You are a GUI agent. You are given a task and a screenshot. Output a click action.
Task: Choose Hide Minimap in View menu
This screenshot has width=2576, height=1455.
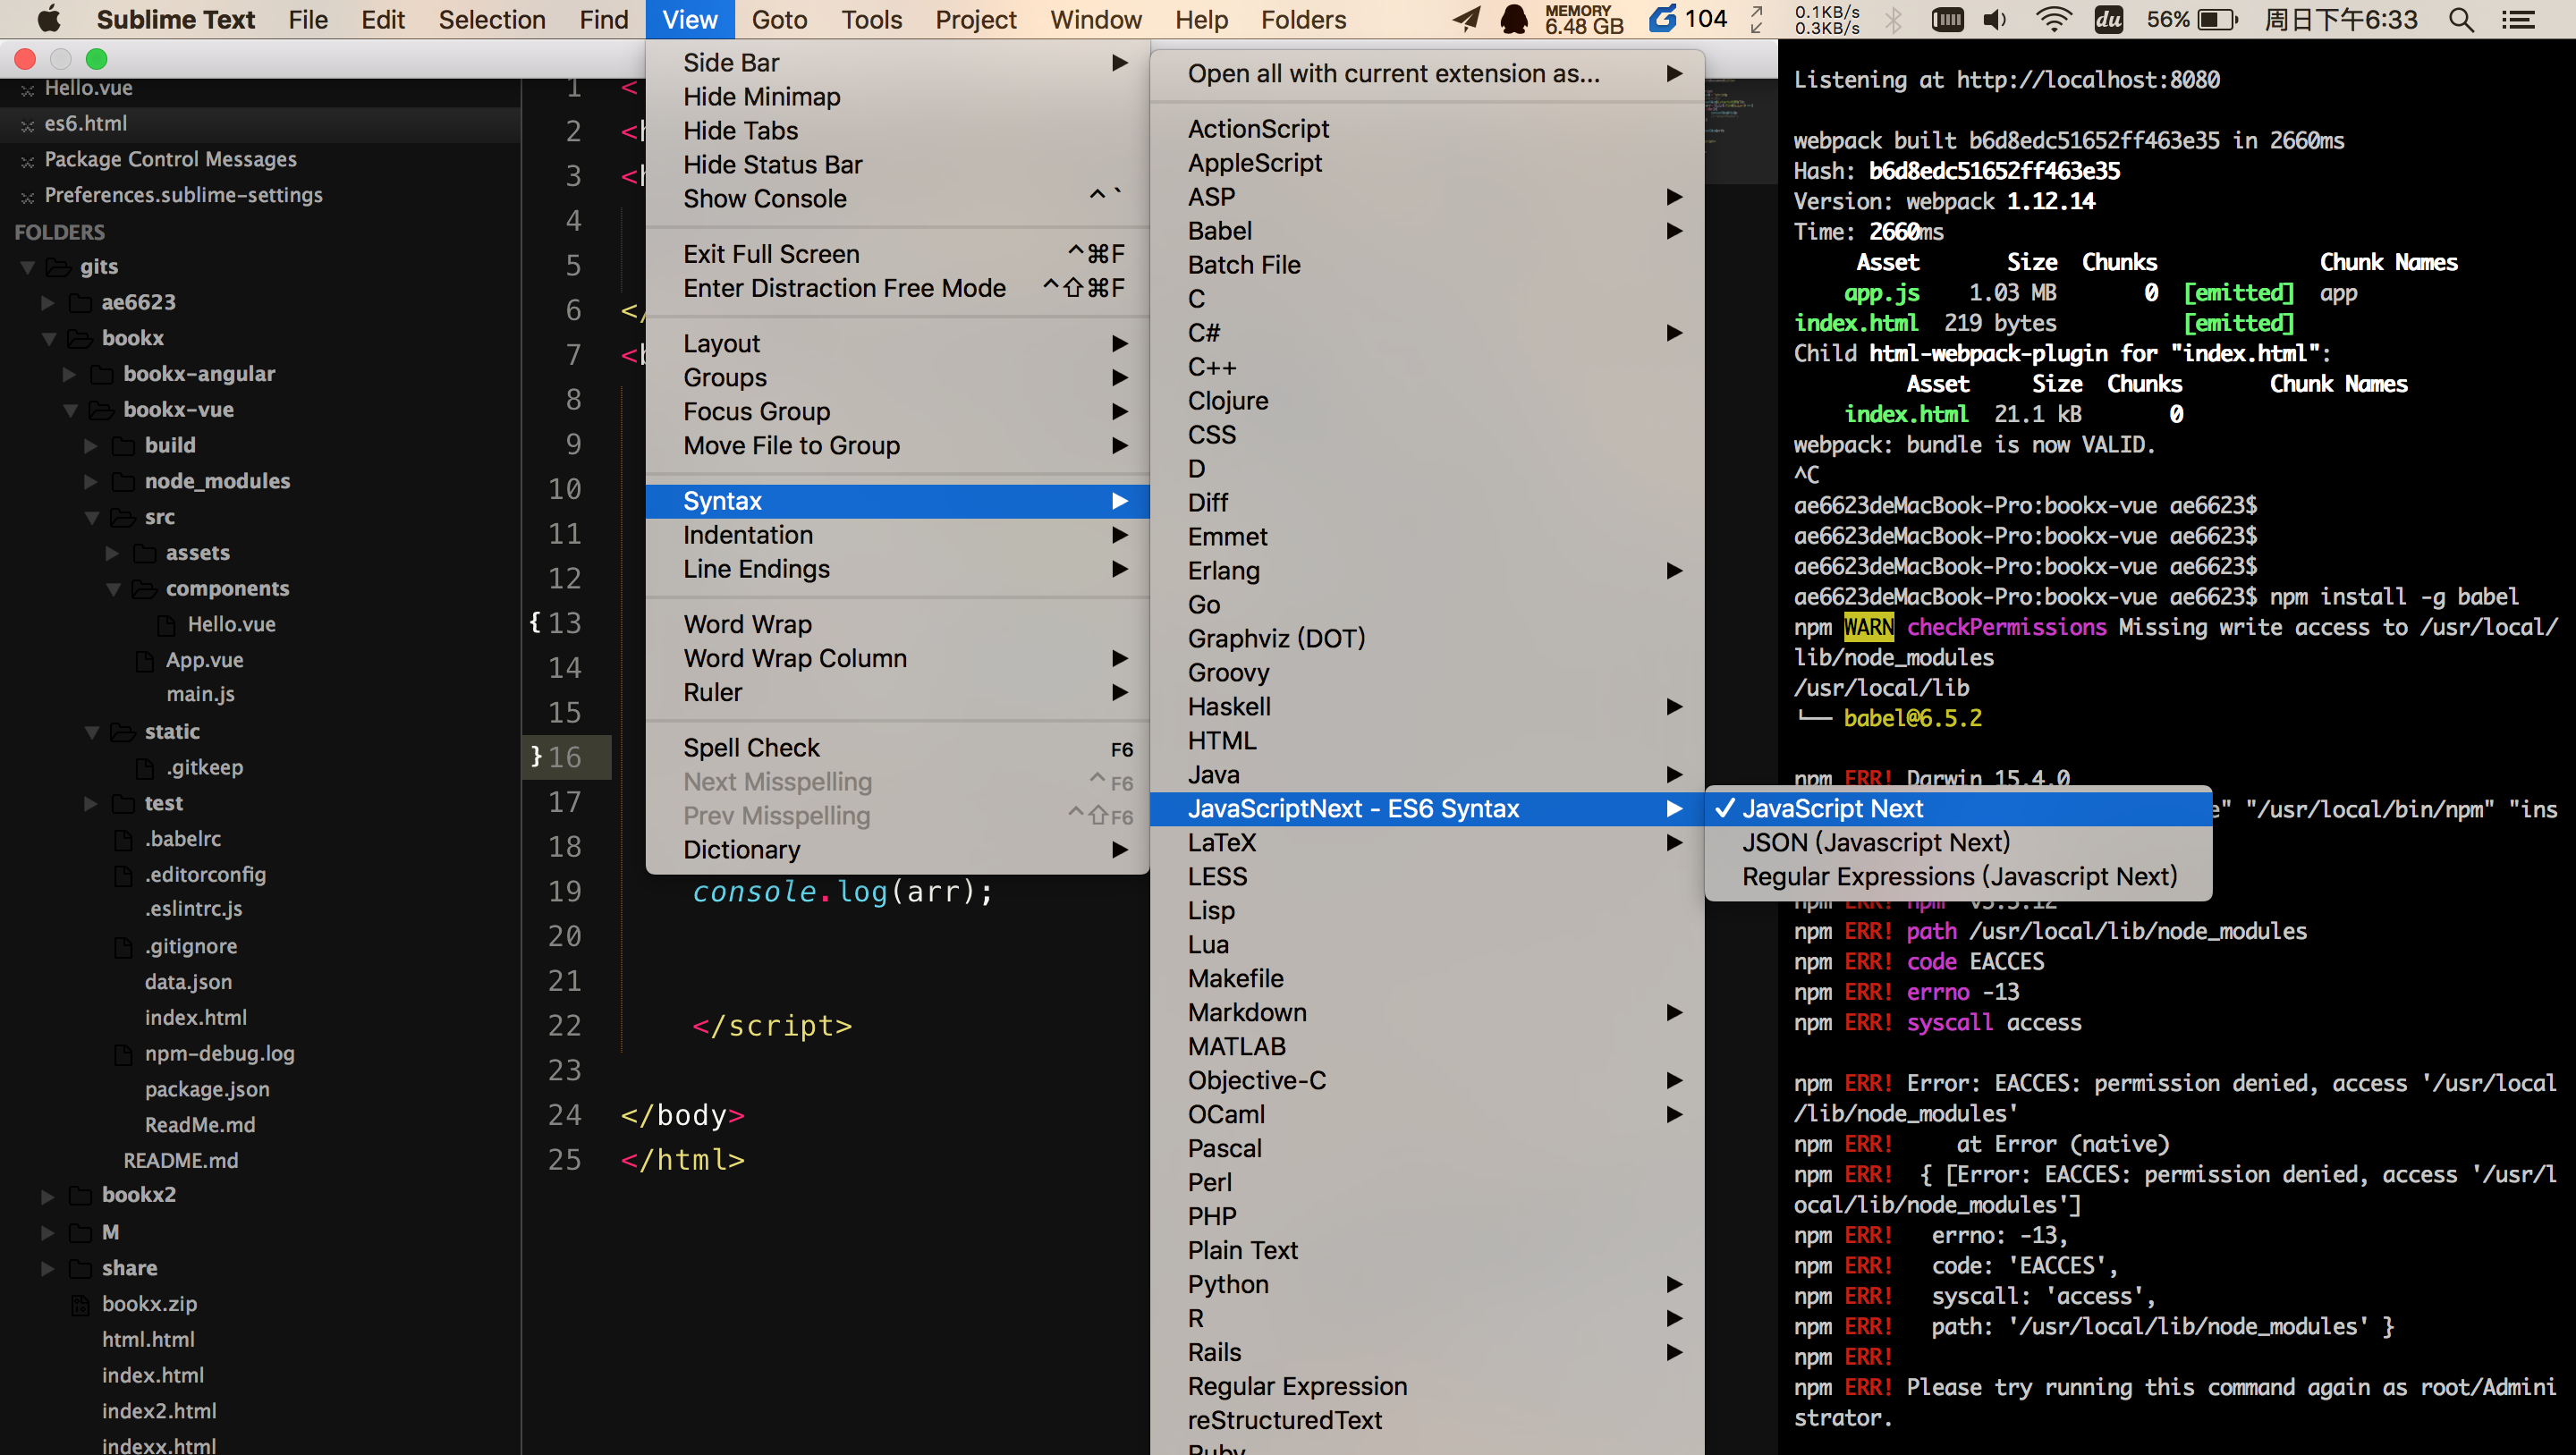click(x=897, y=97)
